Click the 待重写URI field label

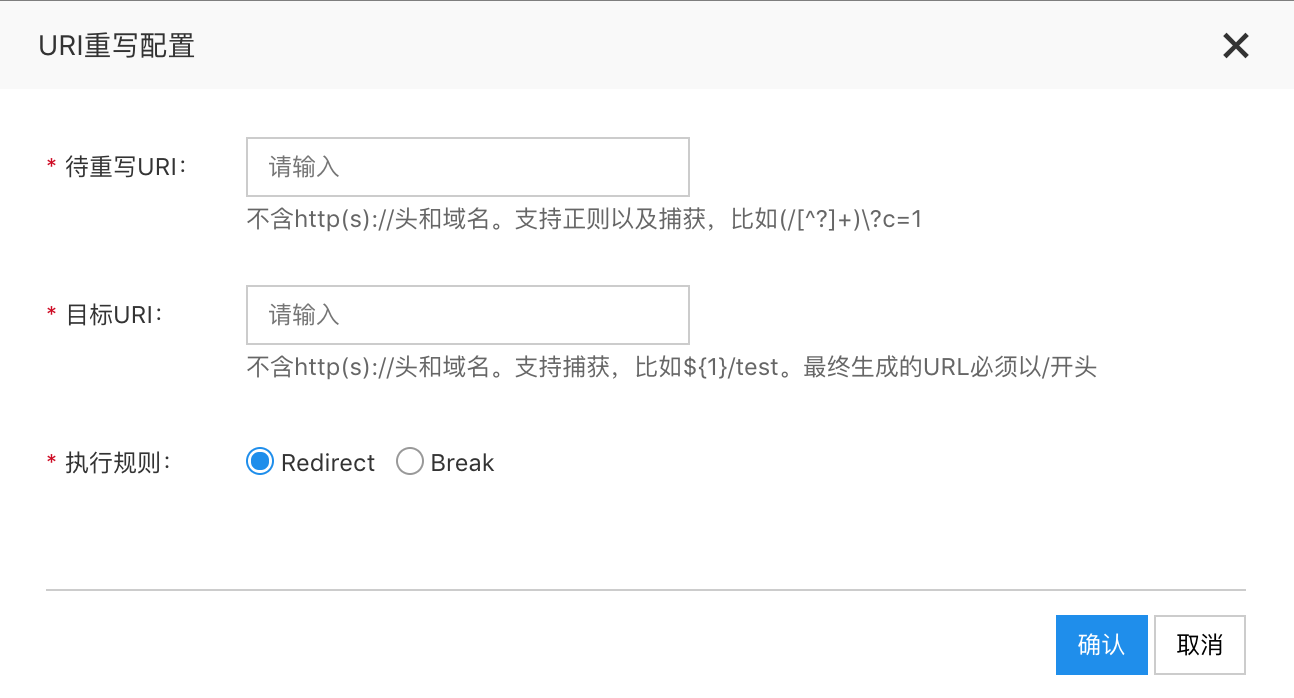point(127,167)
